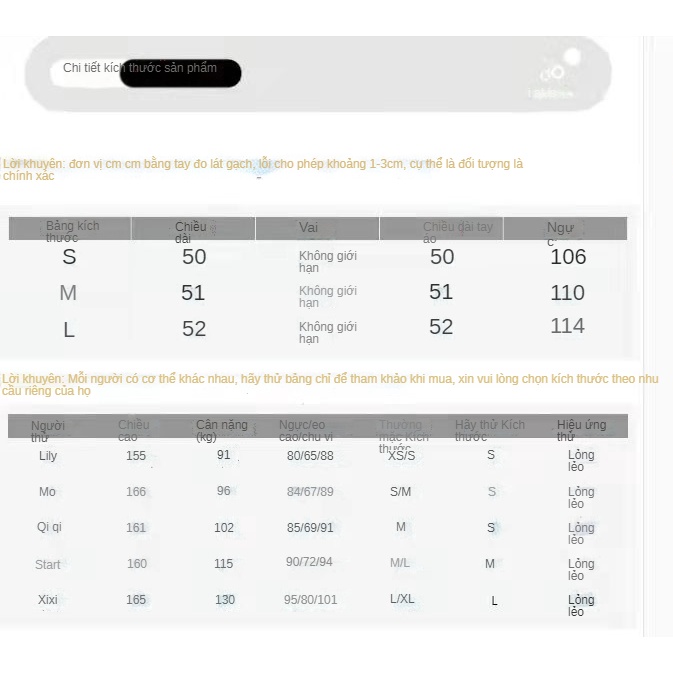
Task: Click Qi qi's height value 161
Action: [136, 528]
